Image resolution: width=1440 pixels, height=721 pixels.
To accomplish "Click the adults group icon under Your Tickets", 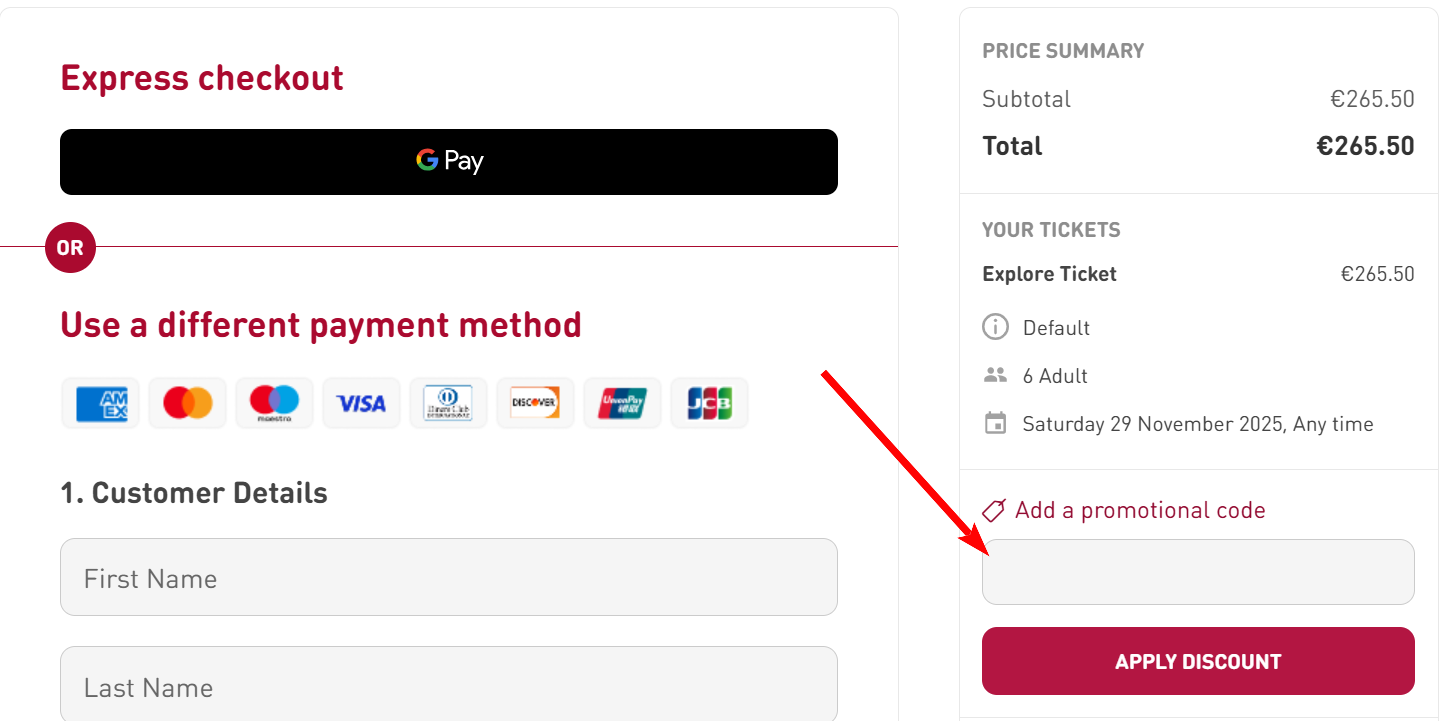I will (995, 374).
